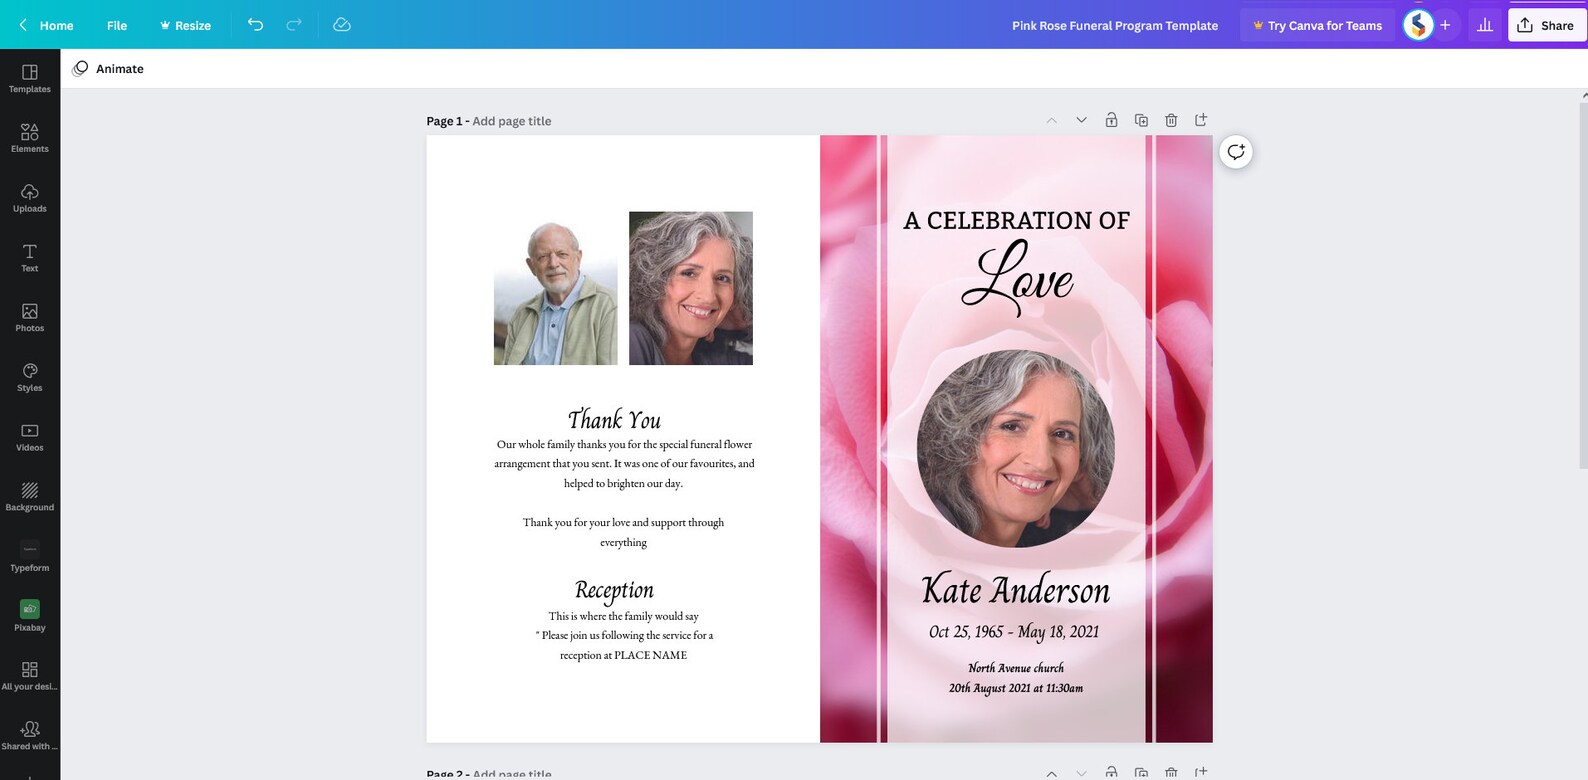Delete Page 1 with trash icon
Image resolution: width=1588 pixels, height=780 pixels.
tap(1171, 120)
